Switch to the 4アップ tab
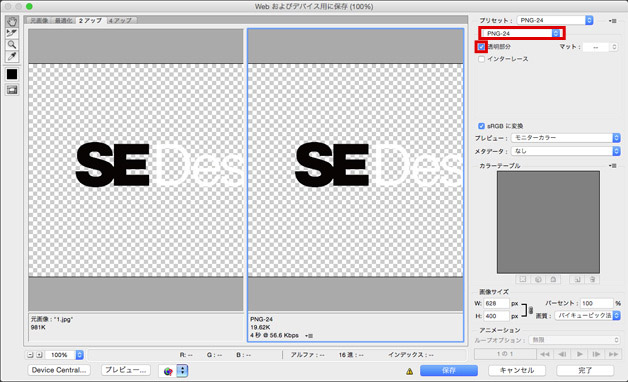Screen dimensions: 628x382 [120, 20]
